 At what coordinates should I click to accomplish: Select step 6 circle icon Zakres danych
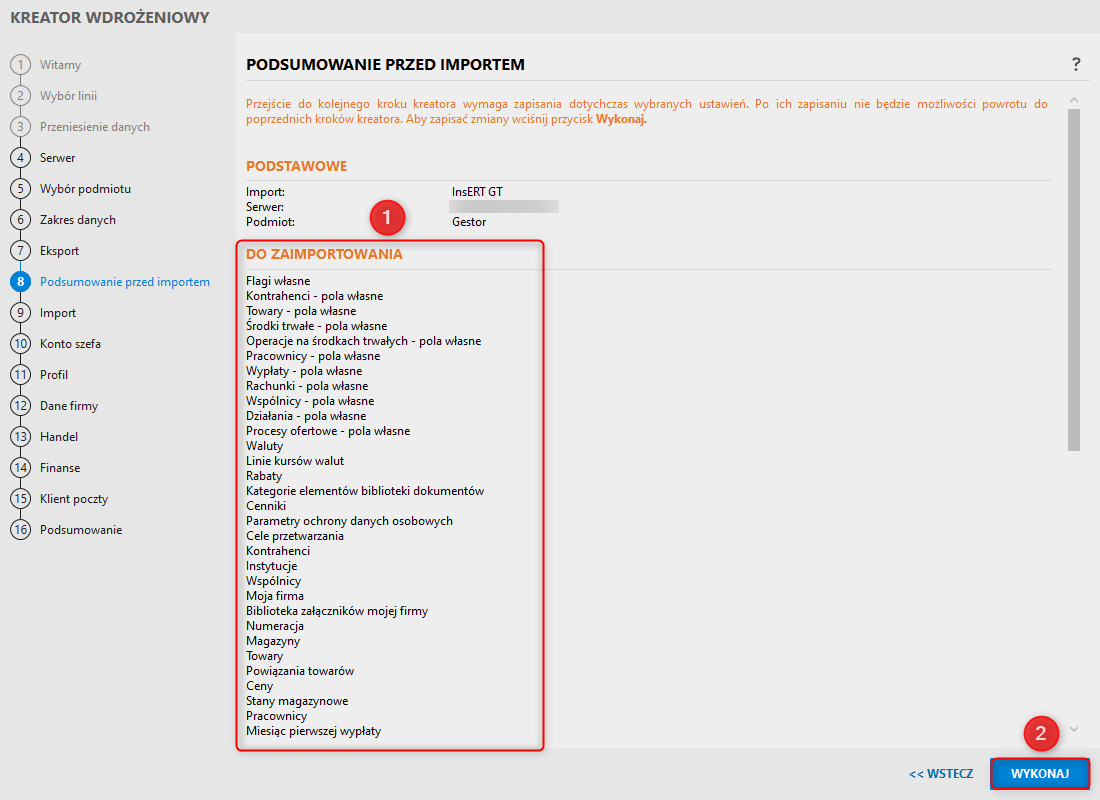[20, 220]
